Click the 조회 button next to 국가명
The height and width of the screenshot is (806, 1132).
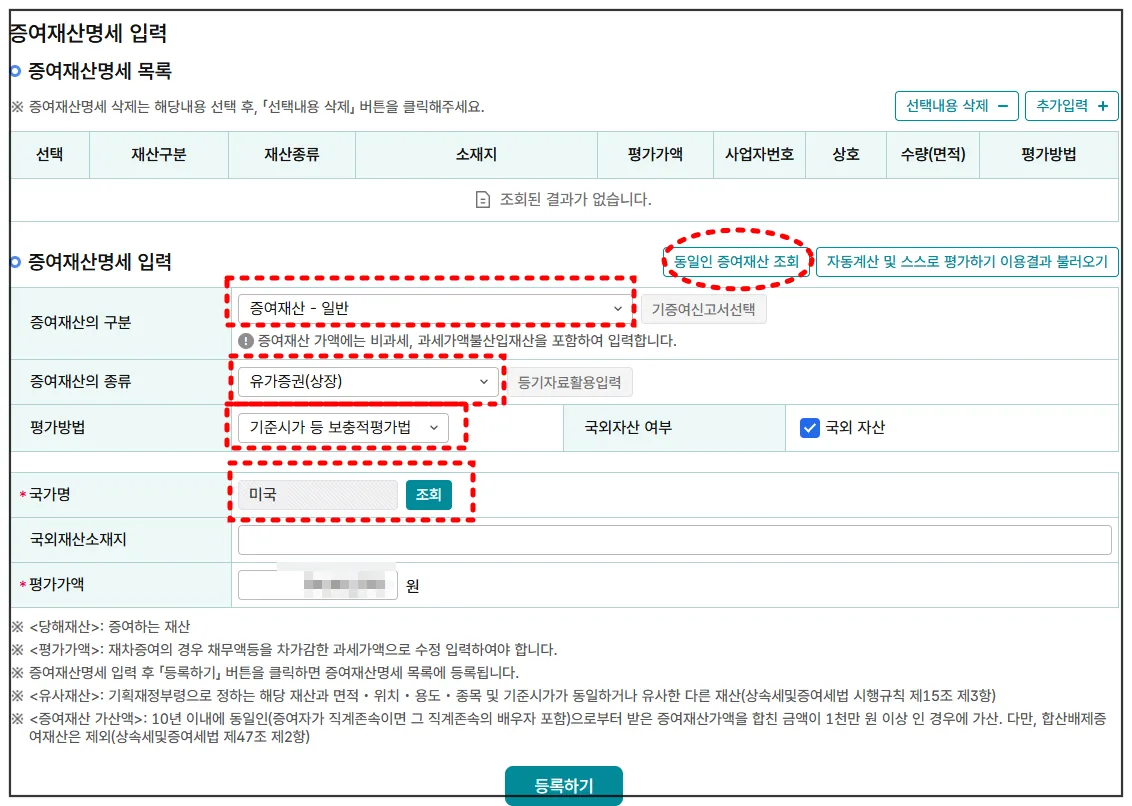pos(430,494)
